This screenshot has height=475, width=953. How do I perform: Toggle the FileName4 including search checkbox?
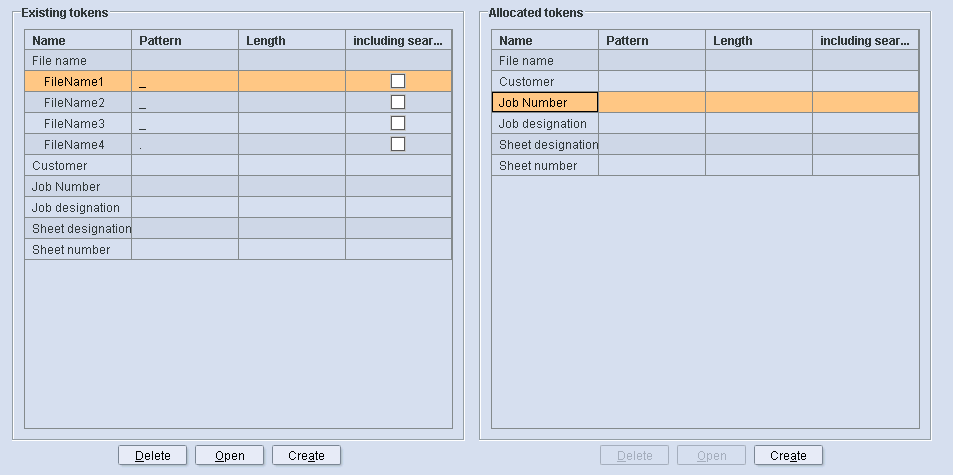click(x=398, y=144)
